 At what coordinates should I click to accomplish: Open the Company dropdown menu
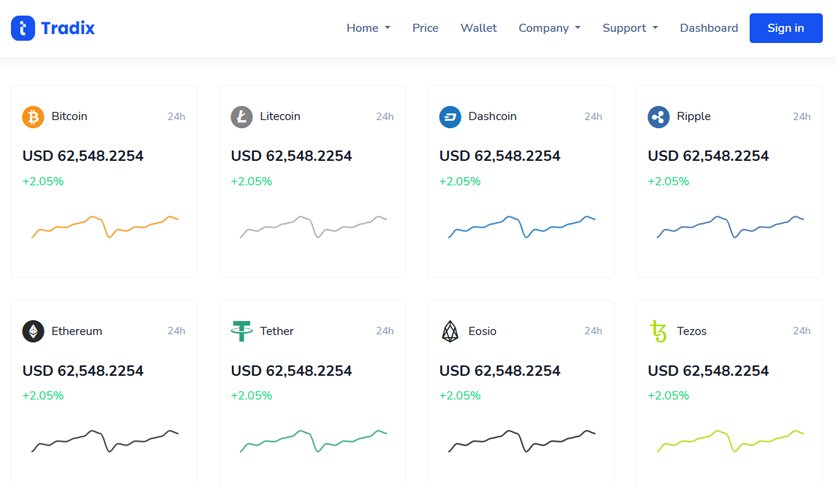[x=549, y=28]
